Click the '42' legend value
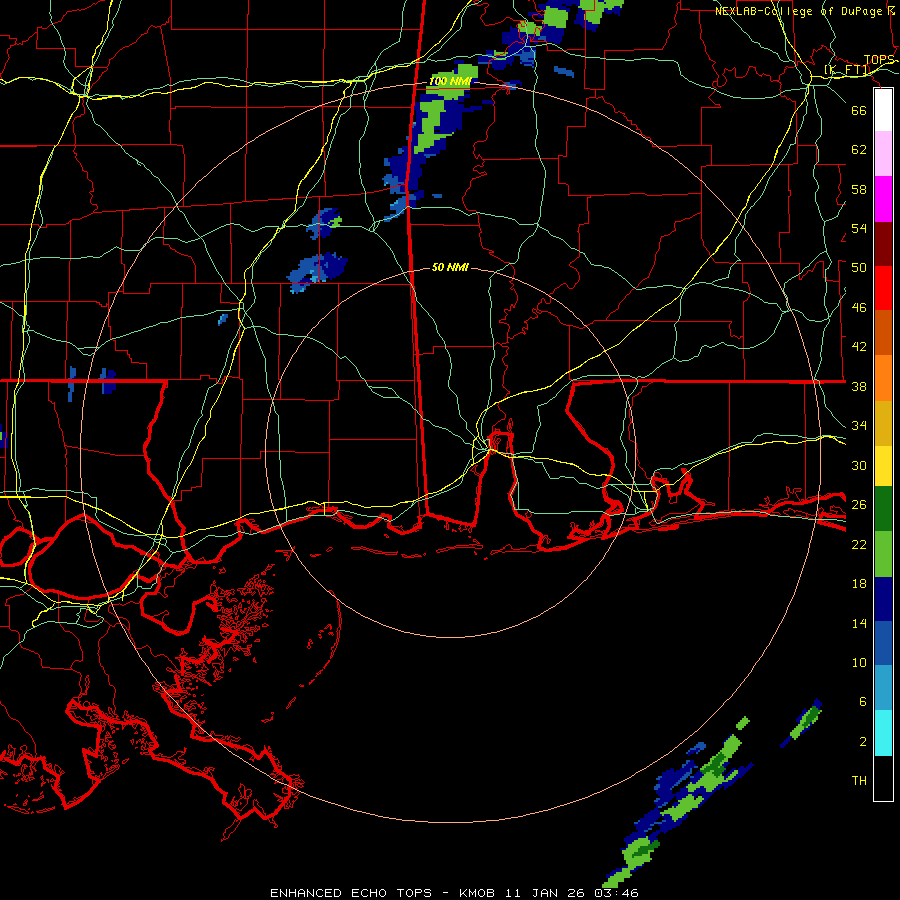Viewport: 900px width, 900px height. (859, 346)
